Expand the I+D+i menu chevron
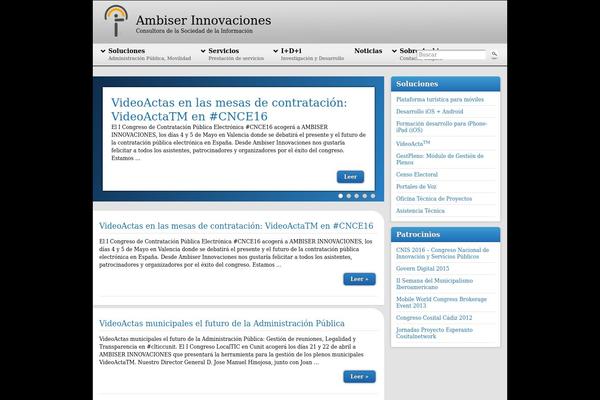 (x=276, y=51)
